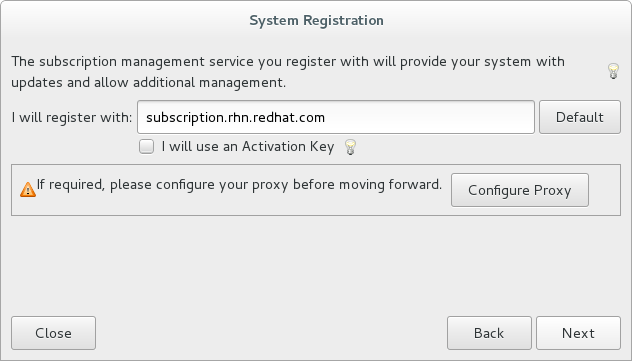Click the subscription.rhn.redhat.com text in the field
This screenshot has width=632, height=361.
[235, 118]
